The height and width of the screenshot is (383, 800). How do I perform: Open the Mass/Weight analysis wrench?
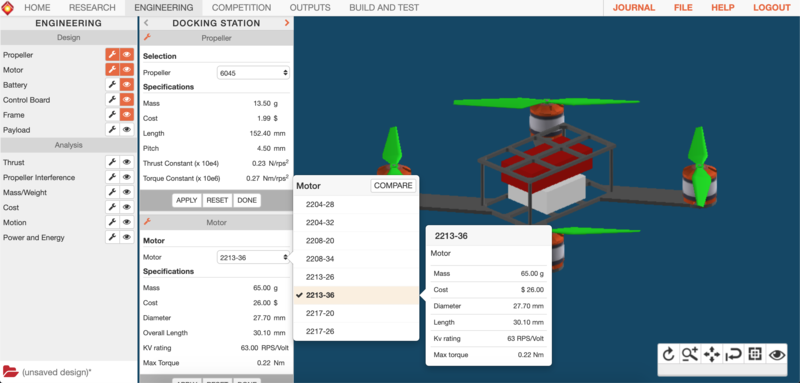(112, 192)
